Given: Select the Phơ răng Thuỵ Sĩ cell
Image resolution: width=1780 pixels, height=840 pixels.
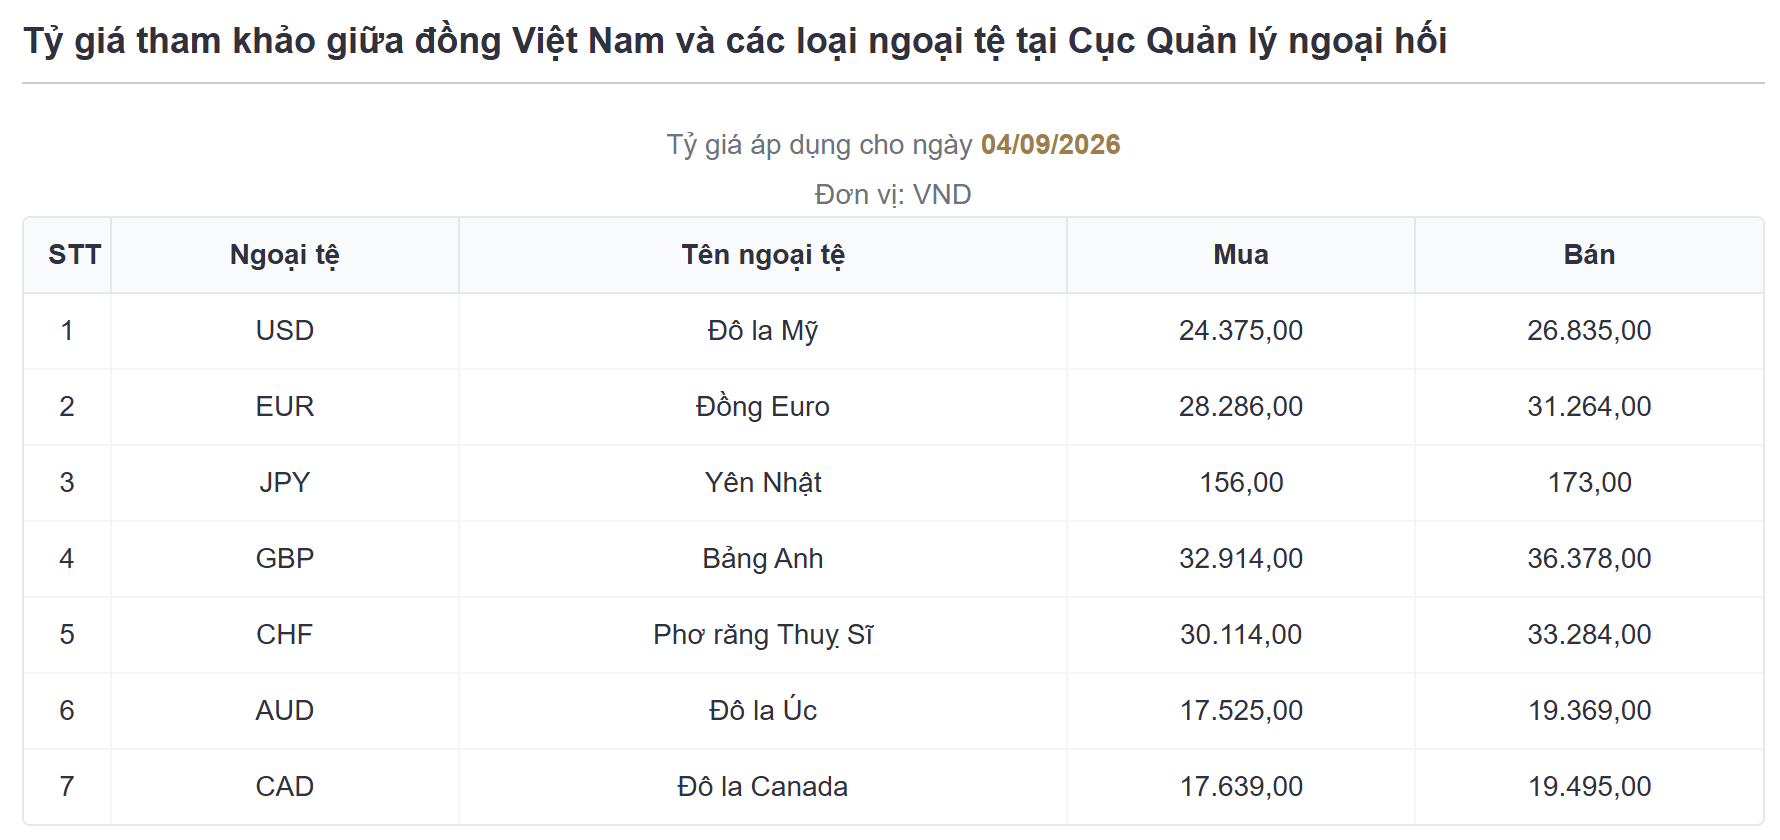Looking at the screenshot, I should pos(763,635).
